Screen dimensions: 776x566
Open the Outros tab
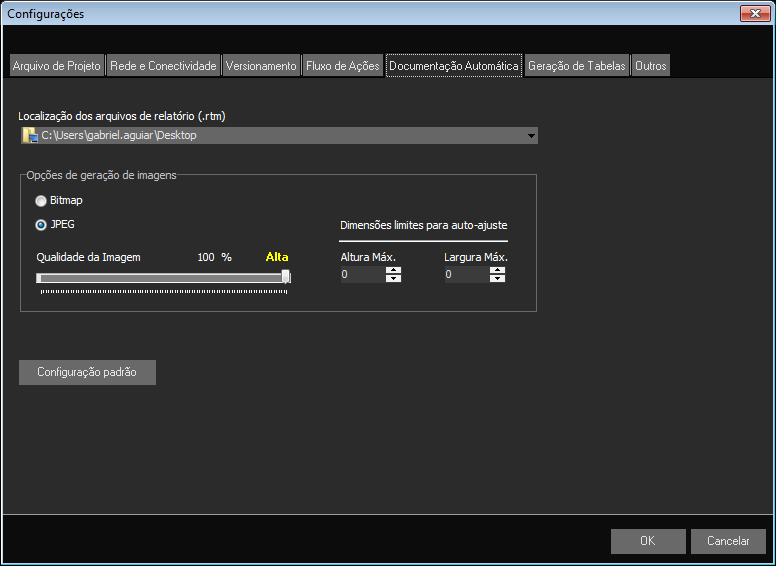coord(650,66)
